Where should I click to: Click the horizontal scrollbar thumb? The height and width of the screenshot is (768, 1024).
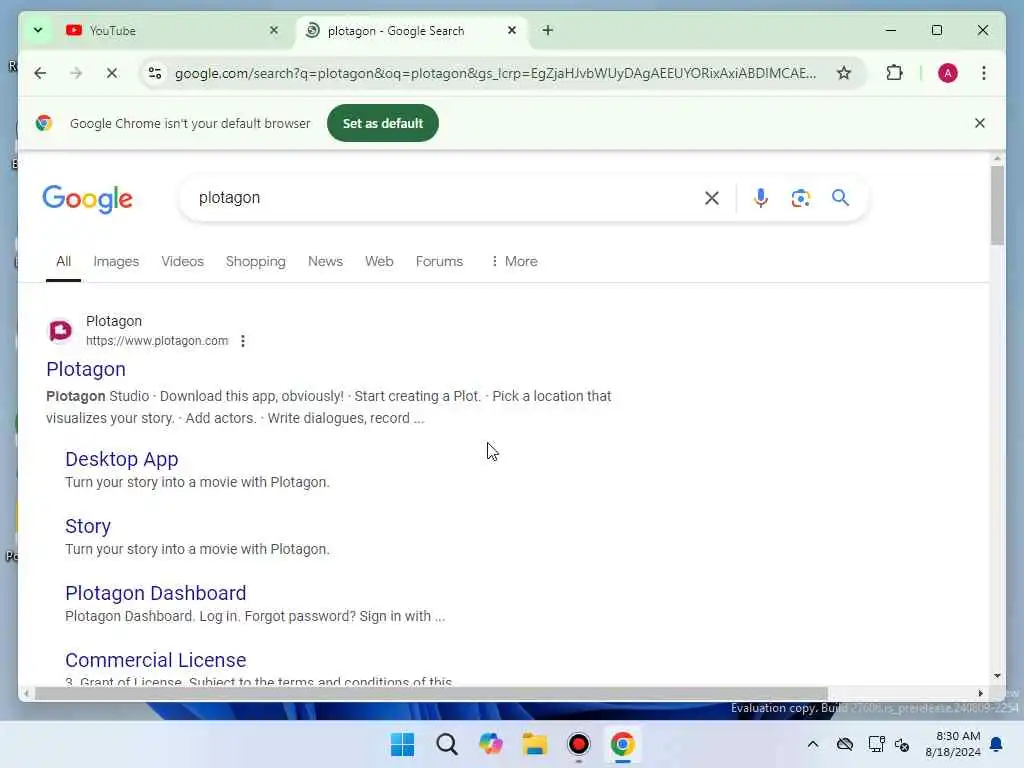point(431,693)
